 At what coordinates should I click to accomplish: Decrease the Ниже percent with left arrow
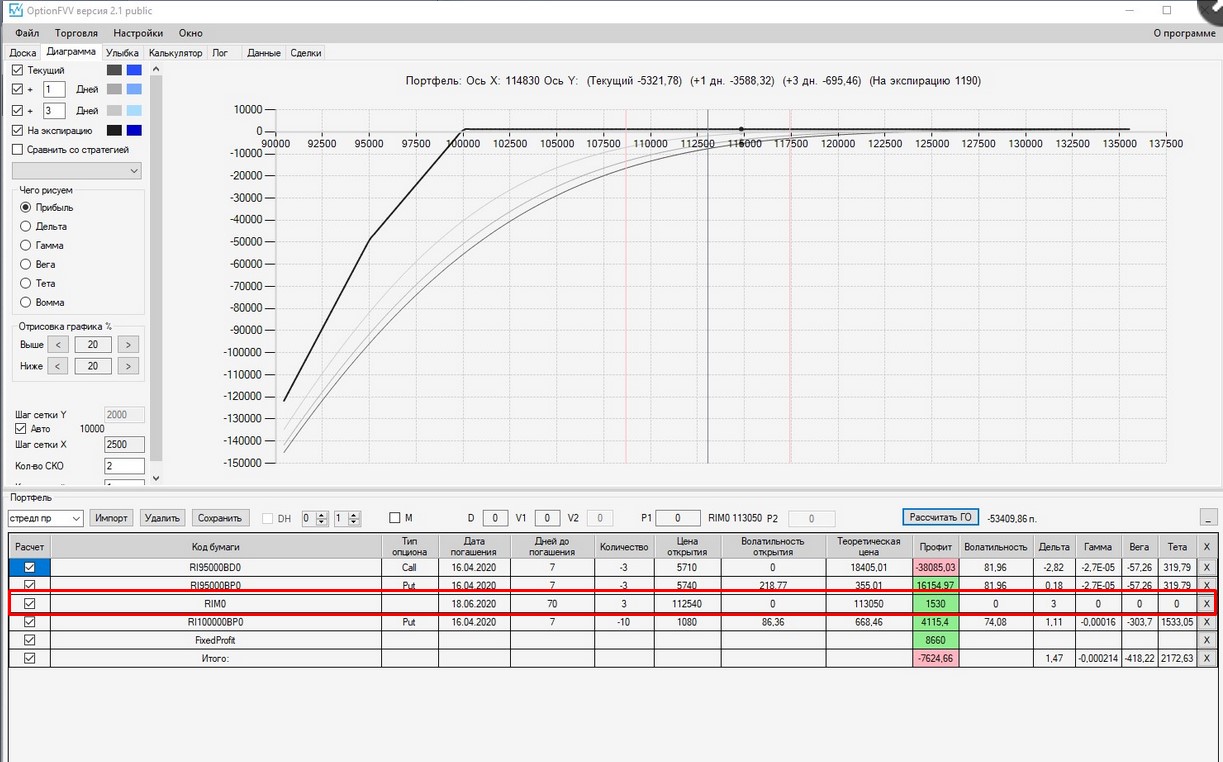58,366
